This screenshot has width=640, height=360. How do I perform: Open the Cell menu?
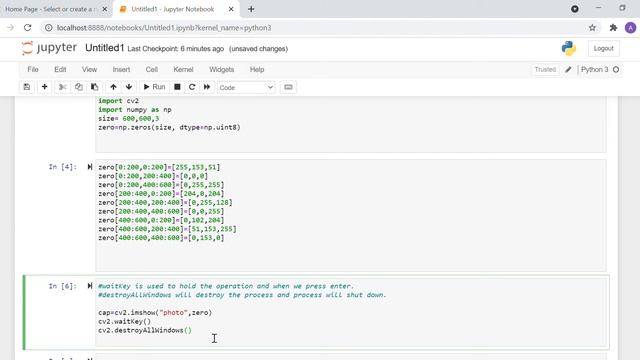151,69
